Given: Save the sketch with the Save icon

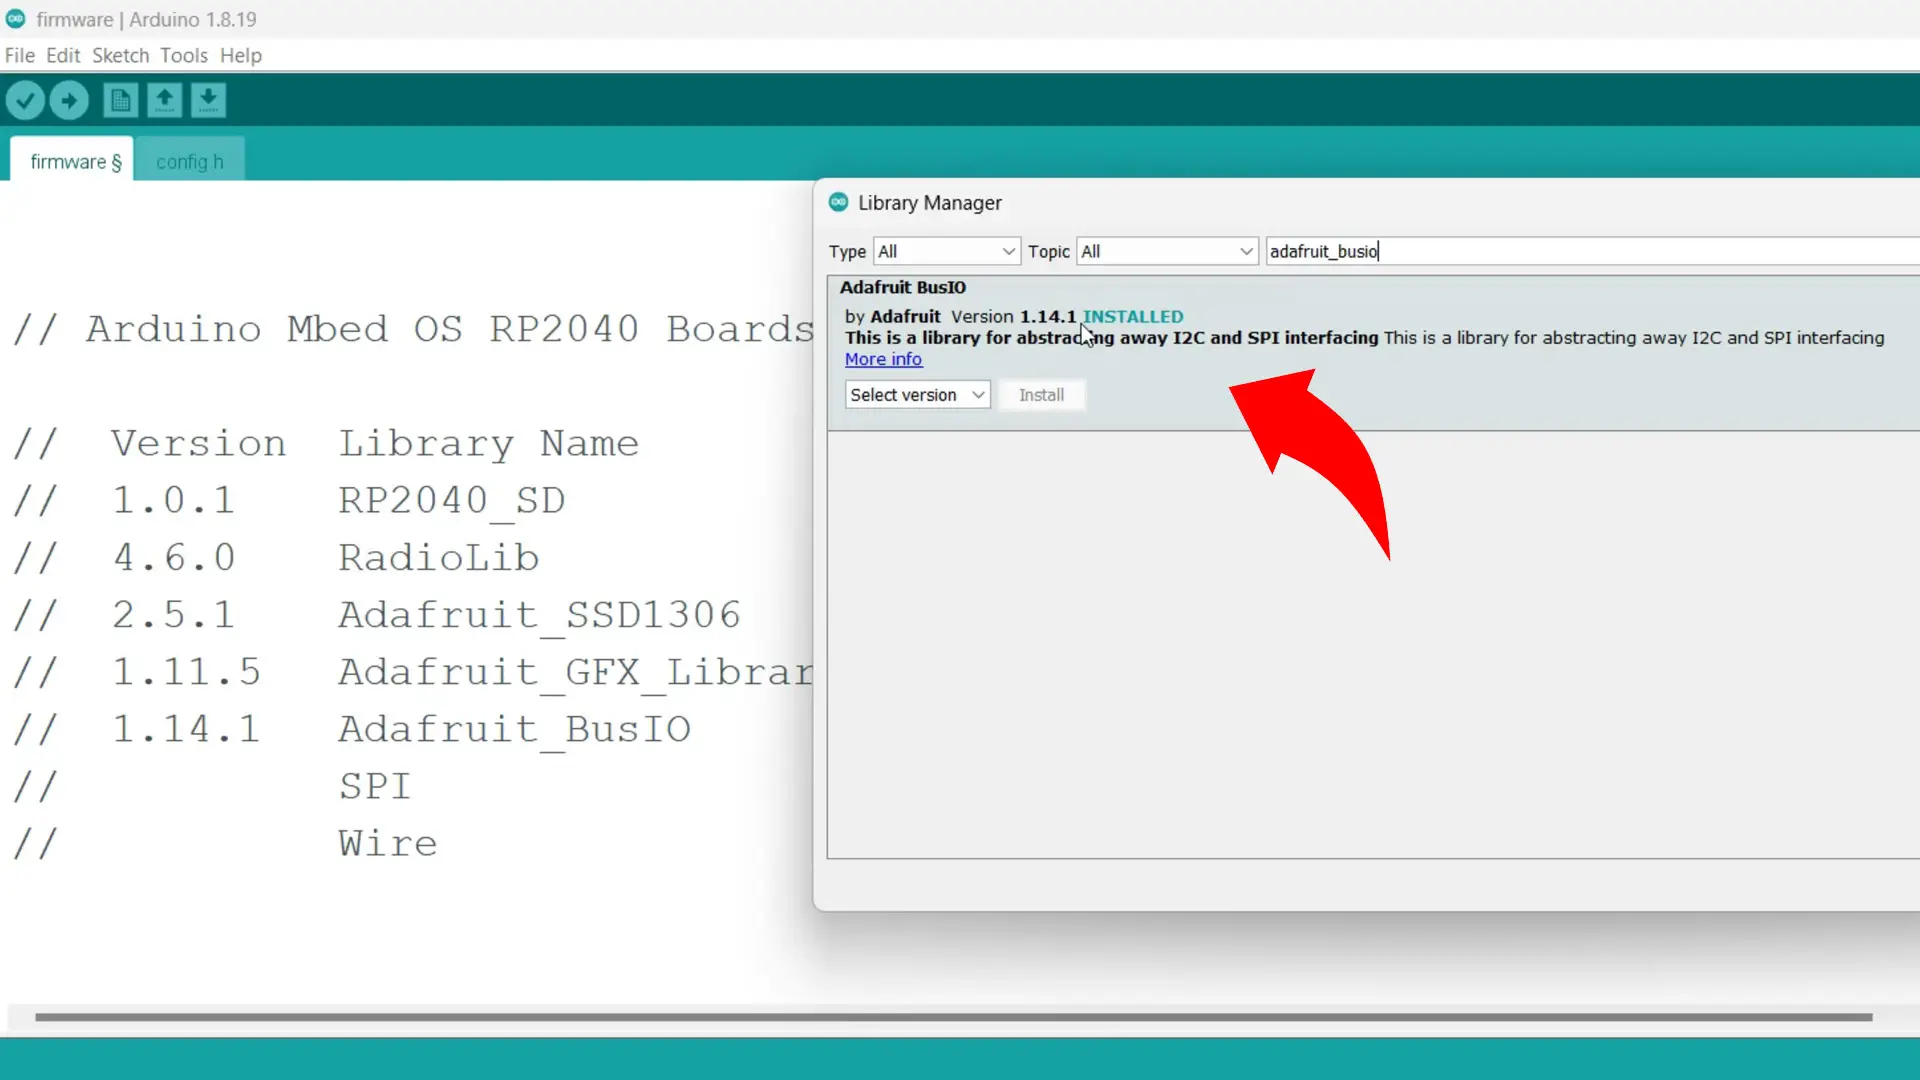Looking at the screenshot, I should pyautogui.click(x=208, y=100).
